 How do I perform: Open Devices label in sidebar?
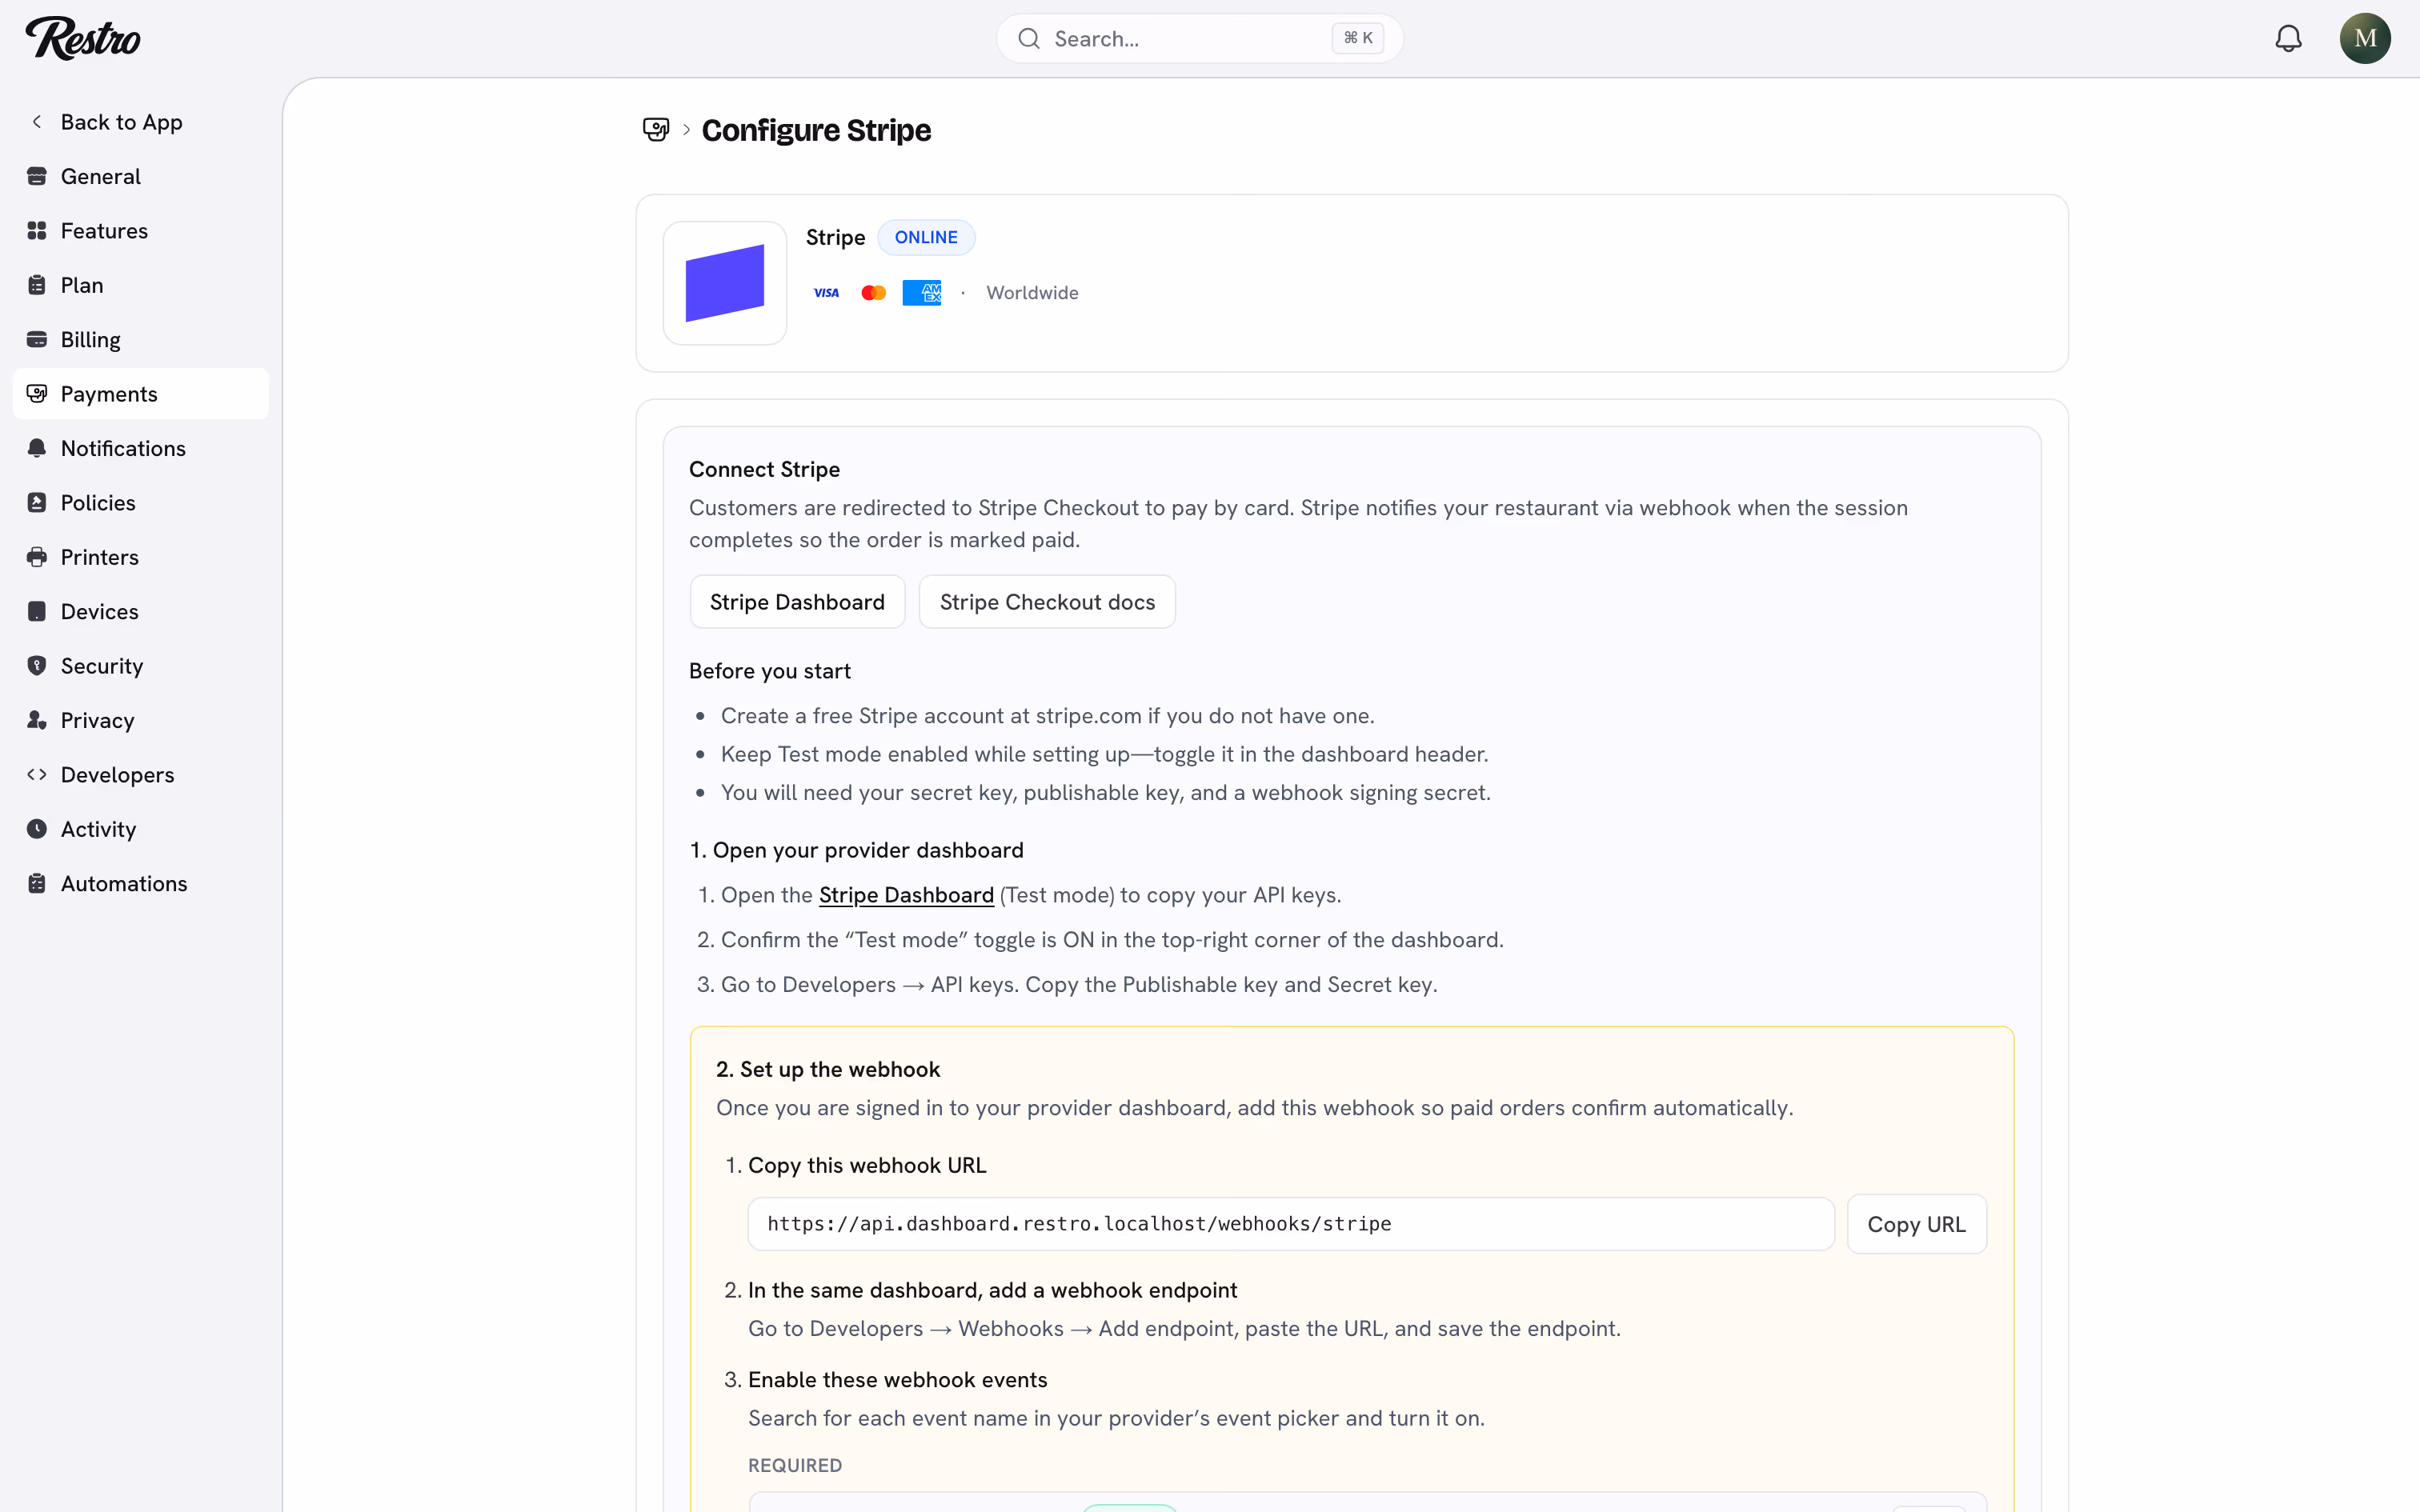[x=100, y=611]
